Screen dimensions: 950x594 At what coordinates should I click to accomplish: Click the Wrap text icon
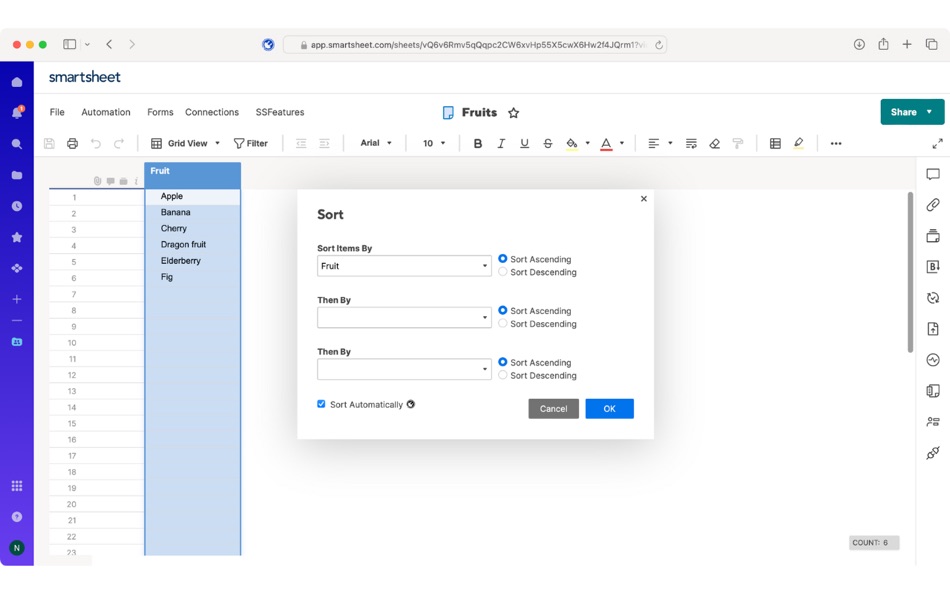pos(691,144)
